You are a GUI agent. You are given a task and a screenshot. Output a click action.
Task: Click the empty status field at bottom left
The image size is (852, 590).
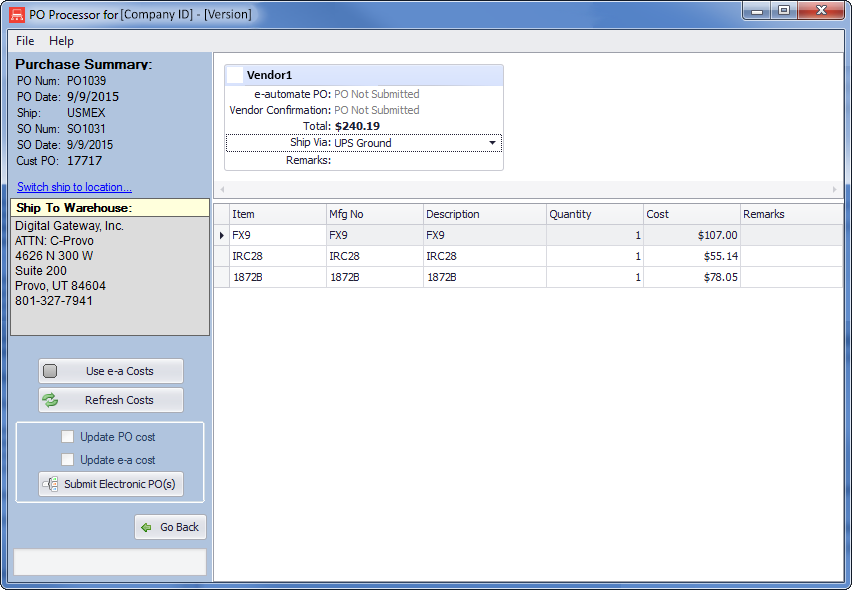[x=110, y=562]
